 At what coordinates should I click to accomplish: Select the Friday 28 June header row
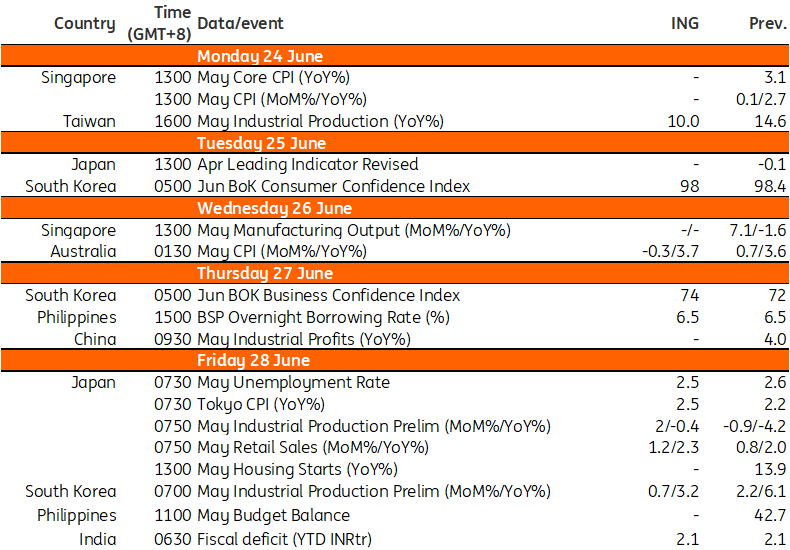click(395, 360)
